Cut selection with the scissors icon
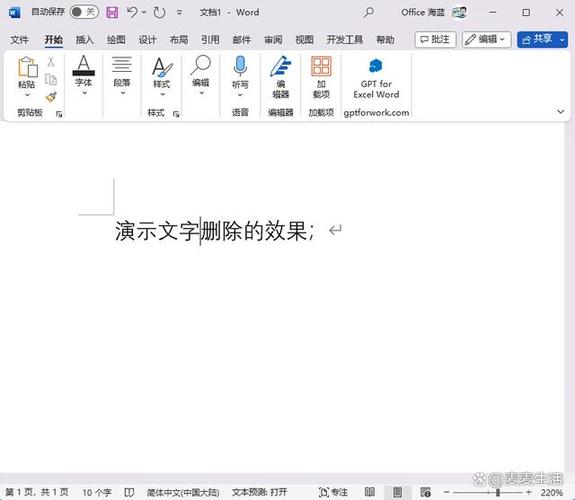The image size is (575, 500). click(51, 62)
